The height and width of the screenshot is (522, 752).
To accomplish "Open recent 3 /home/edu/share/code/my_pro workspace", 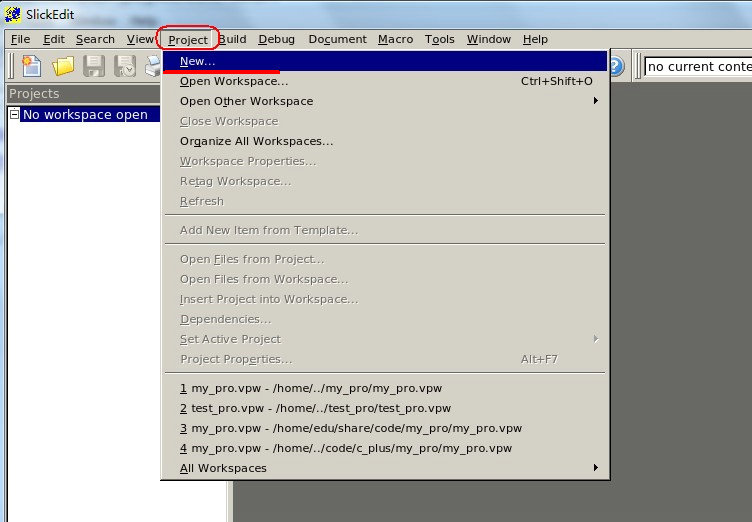I will coord(386,428).
